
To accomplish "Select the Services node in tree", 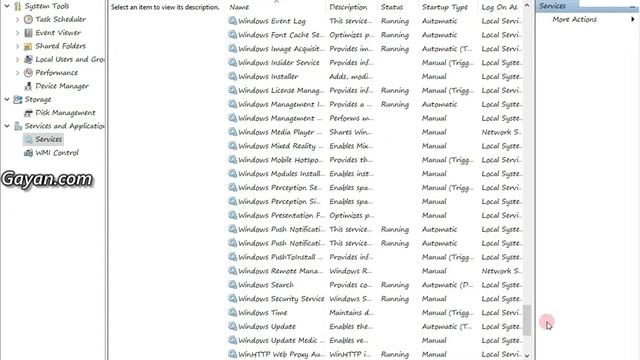I will click(49, 140).
